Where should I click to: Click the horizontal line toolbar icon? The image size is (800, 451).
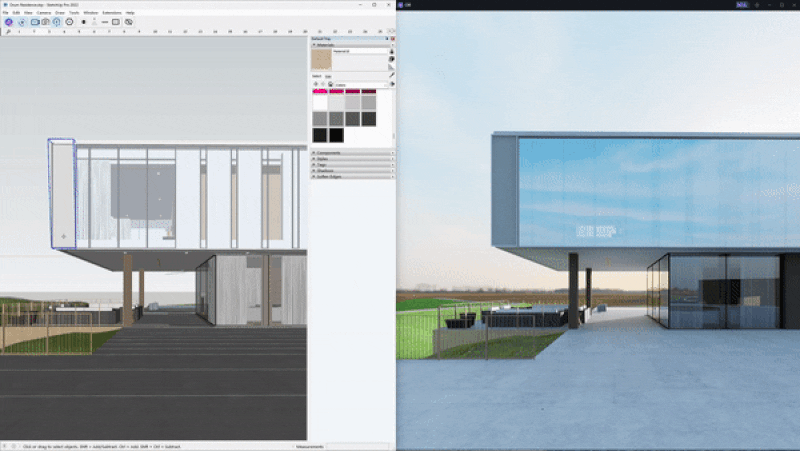tap(105, 22)
